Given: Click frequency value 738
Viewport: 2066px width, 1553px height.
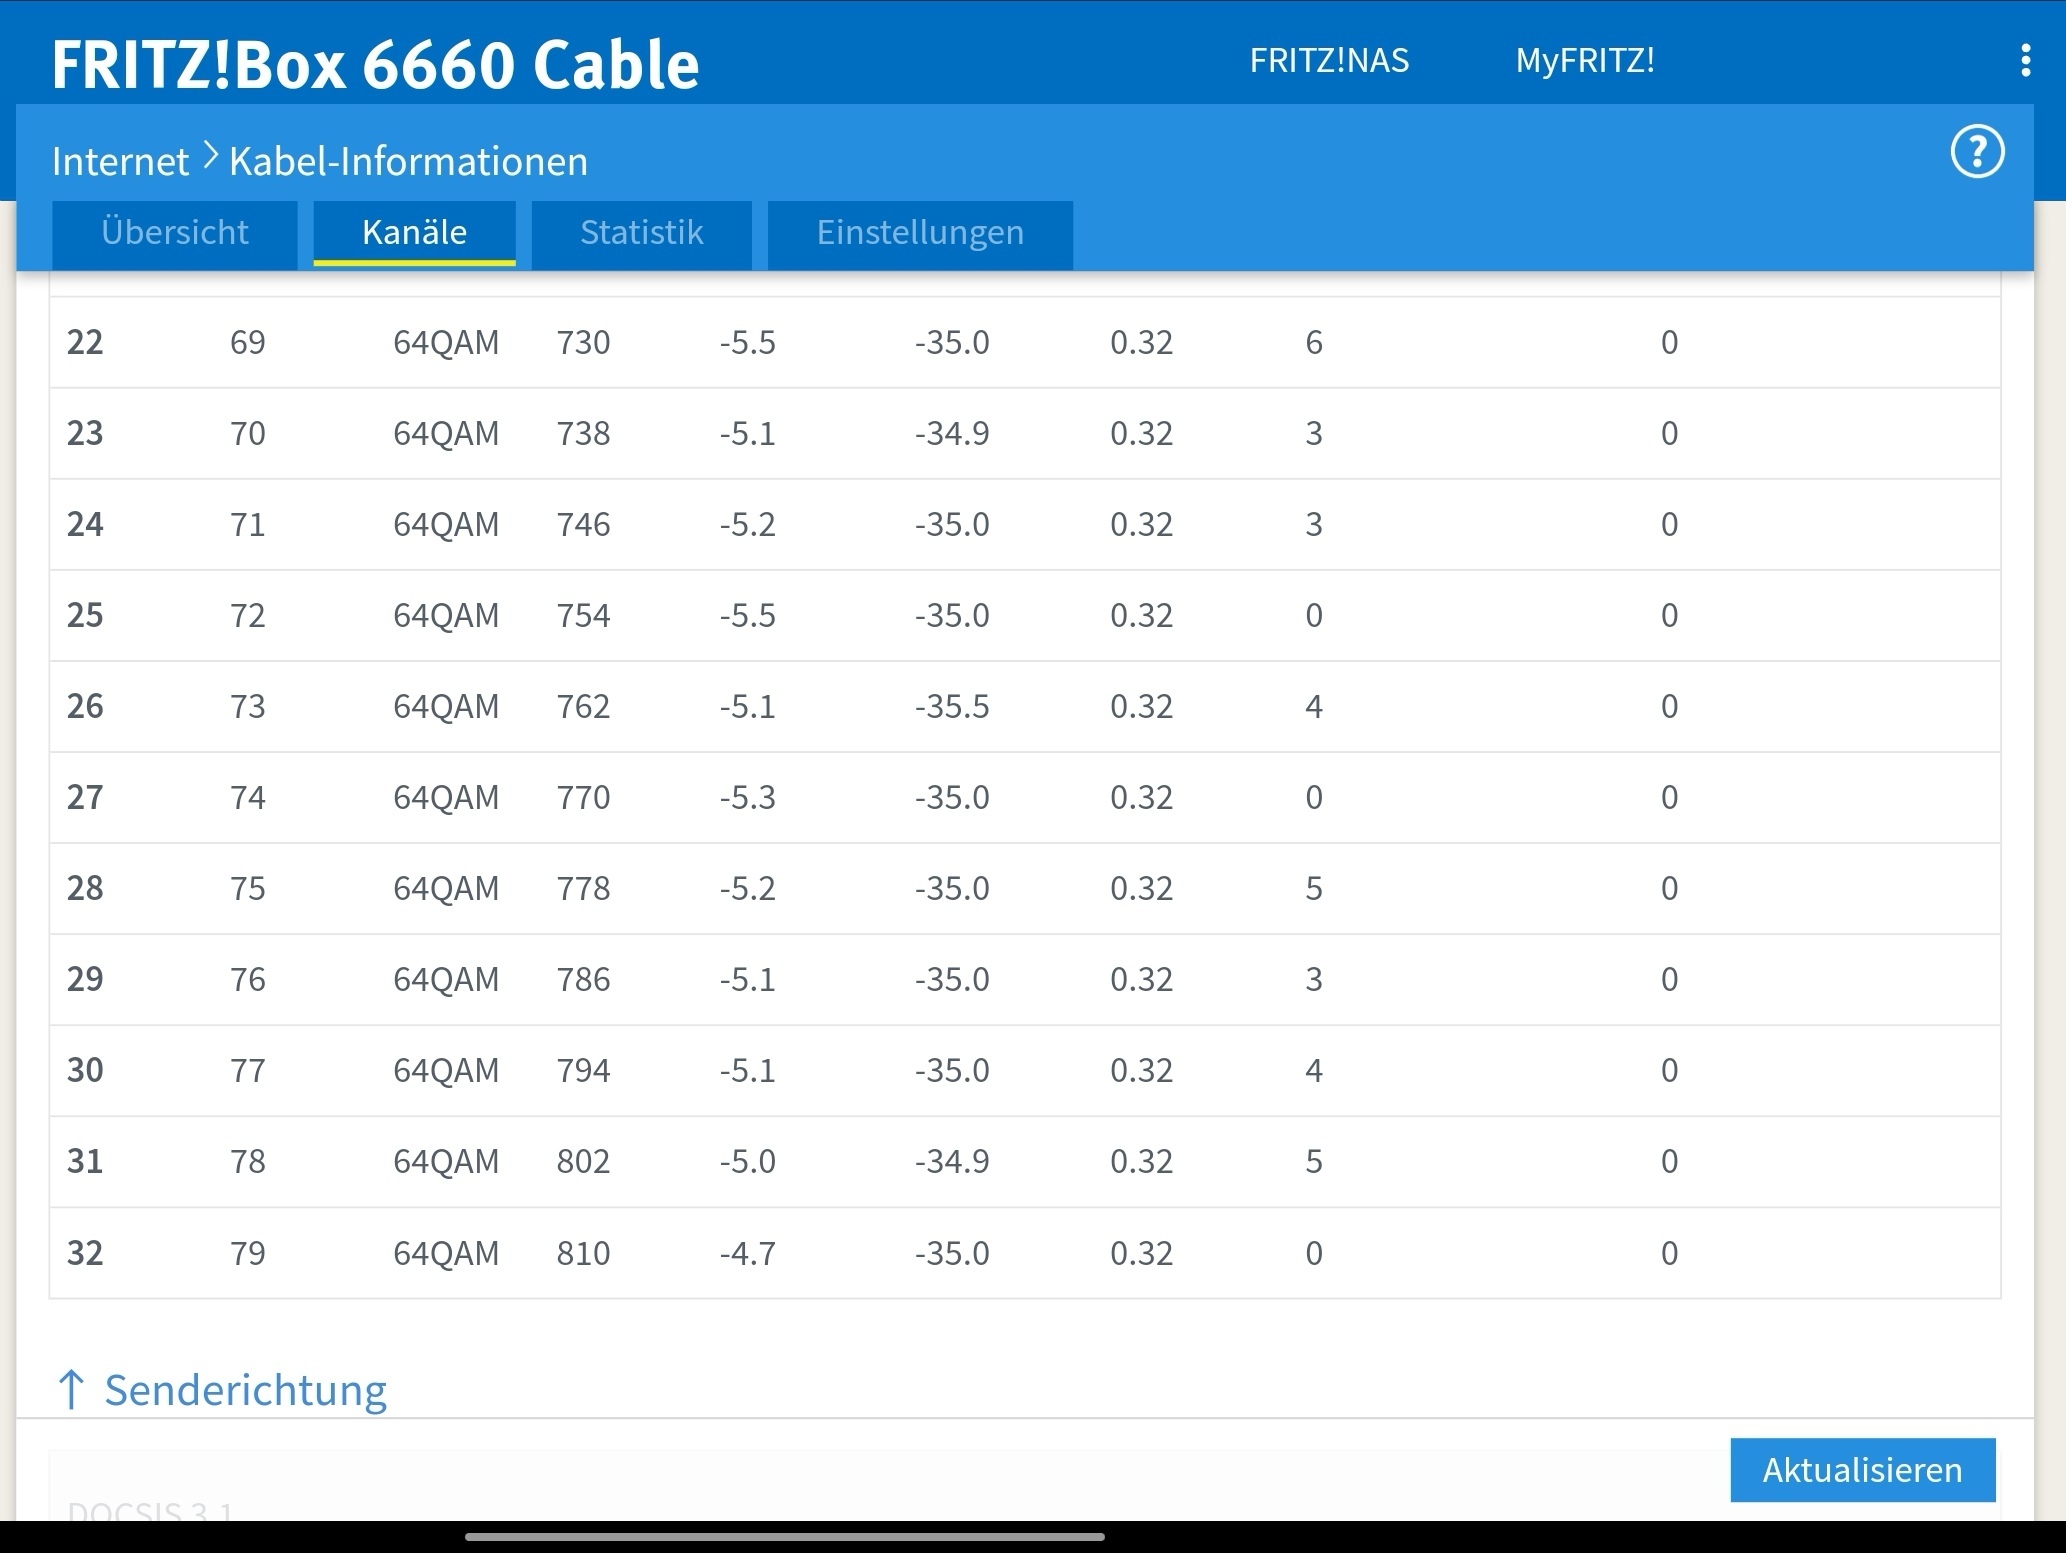Looking at the screenshot, I should (x=583, y=433).
